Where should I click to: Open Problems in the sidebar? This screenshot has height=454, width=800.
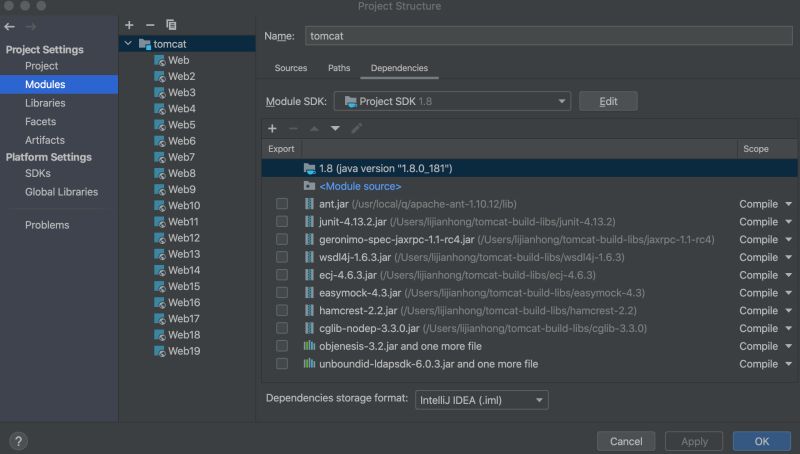(47, 225)
